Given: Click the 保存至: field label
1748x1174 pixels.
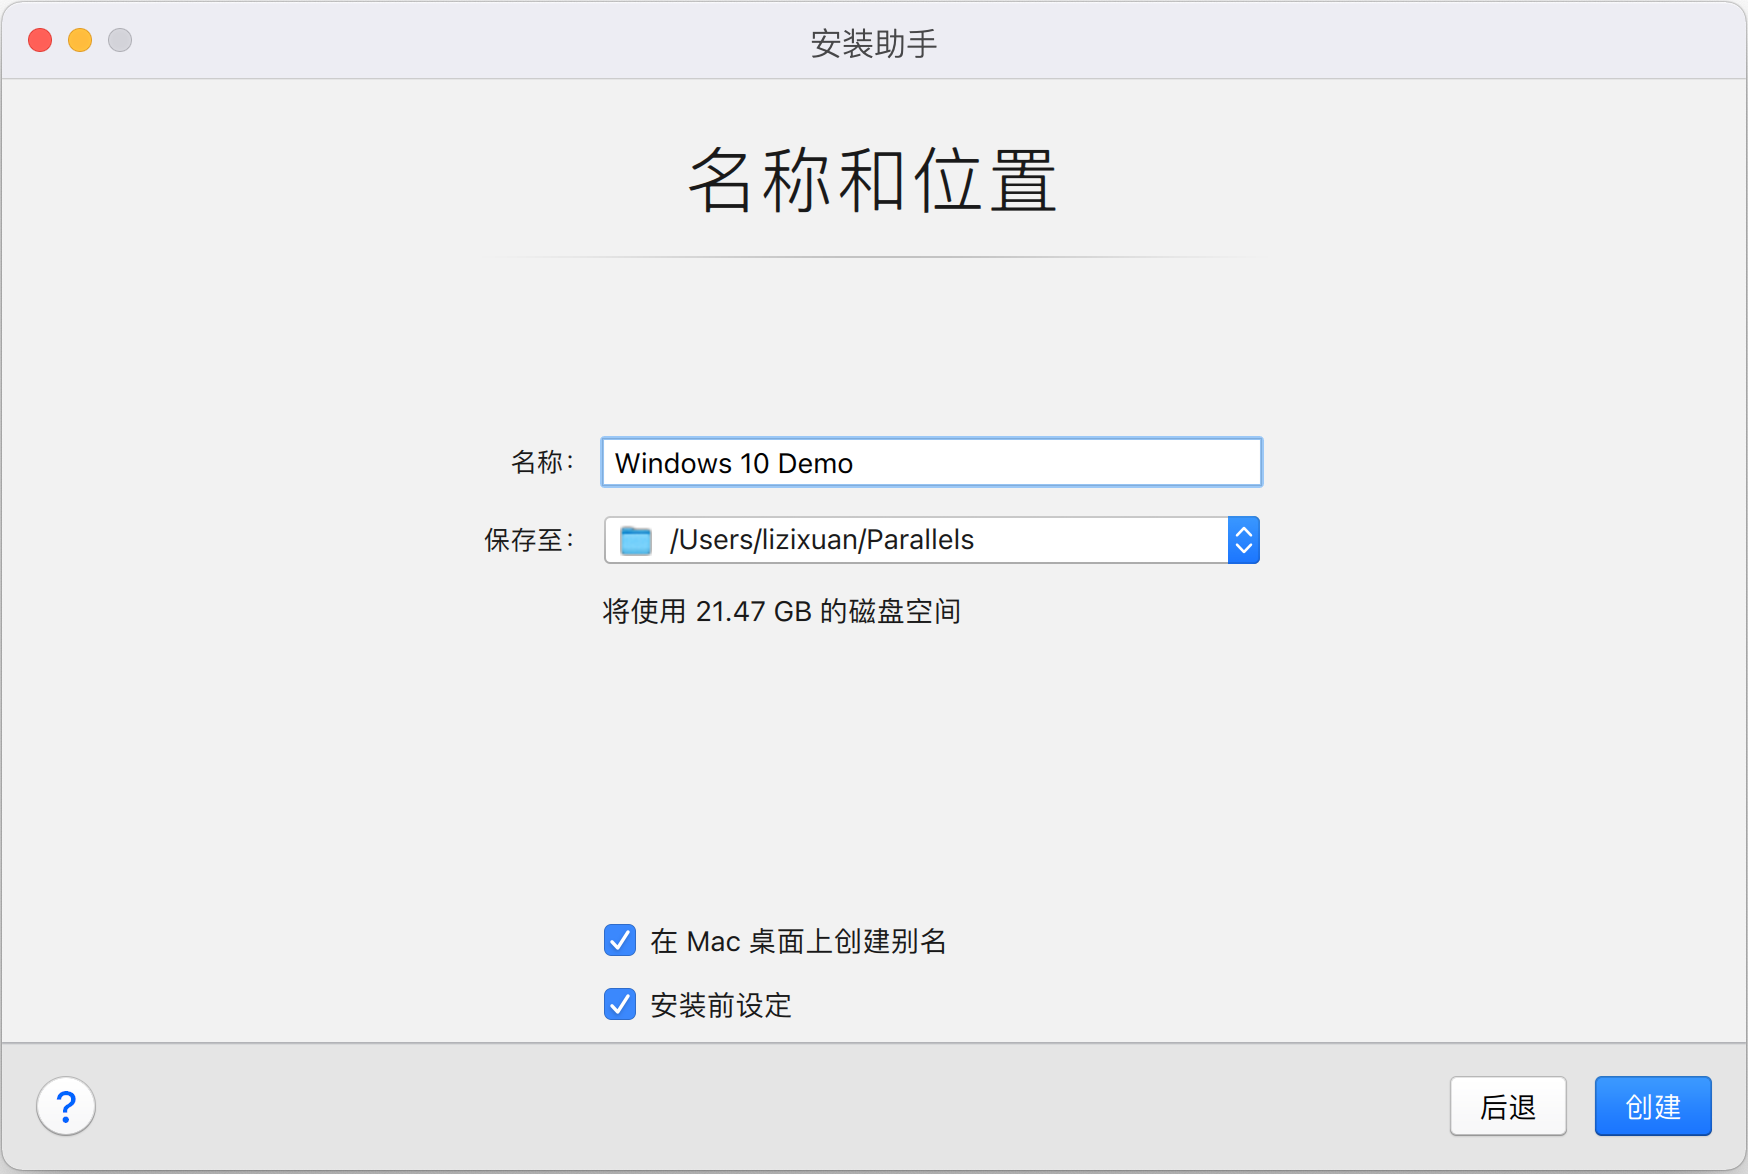Looking at the screenshot, I should point(529,540).
